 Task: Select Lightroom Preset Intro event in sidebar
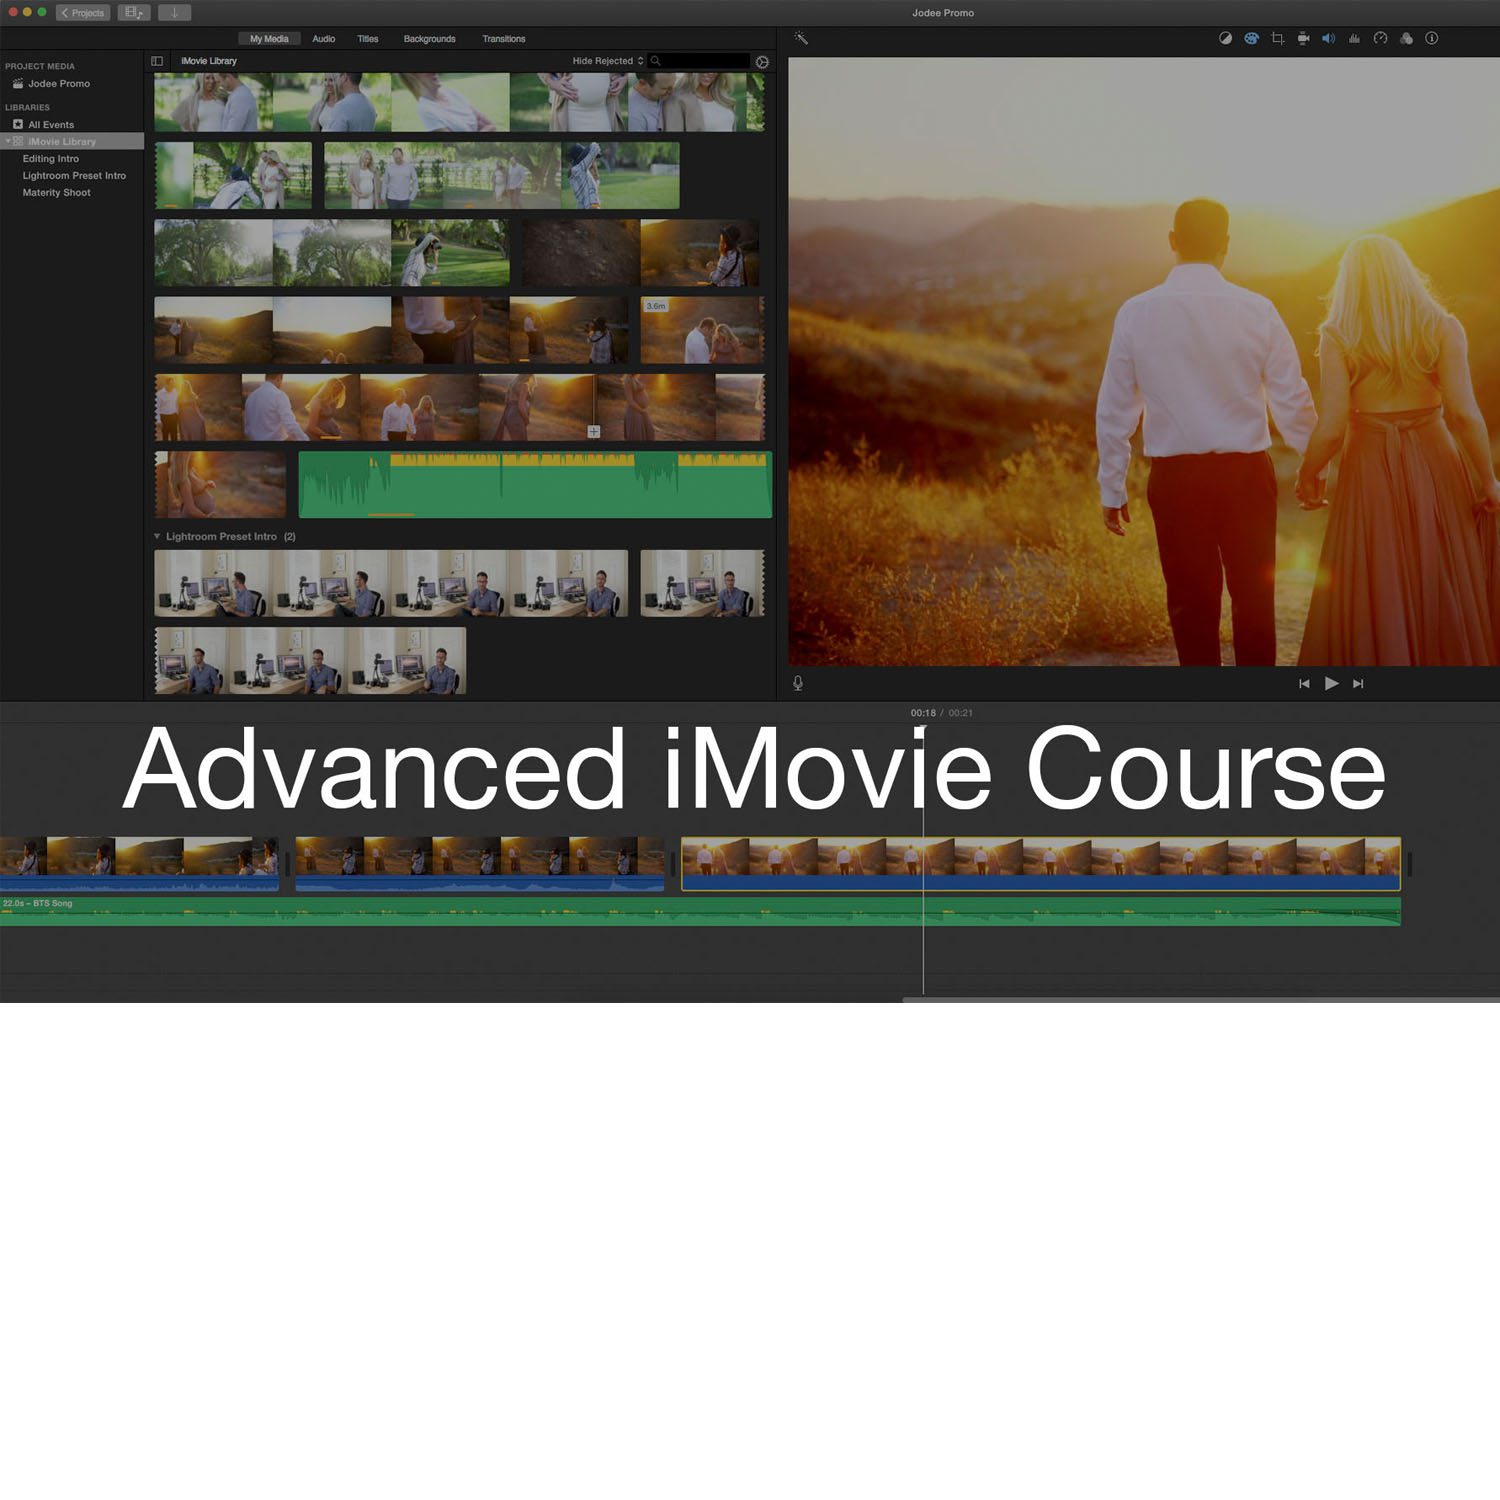click(74, 176)
